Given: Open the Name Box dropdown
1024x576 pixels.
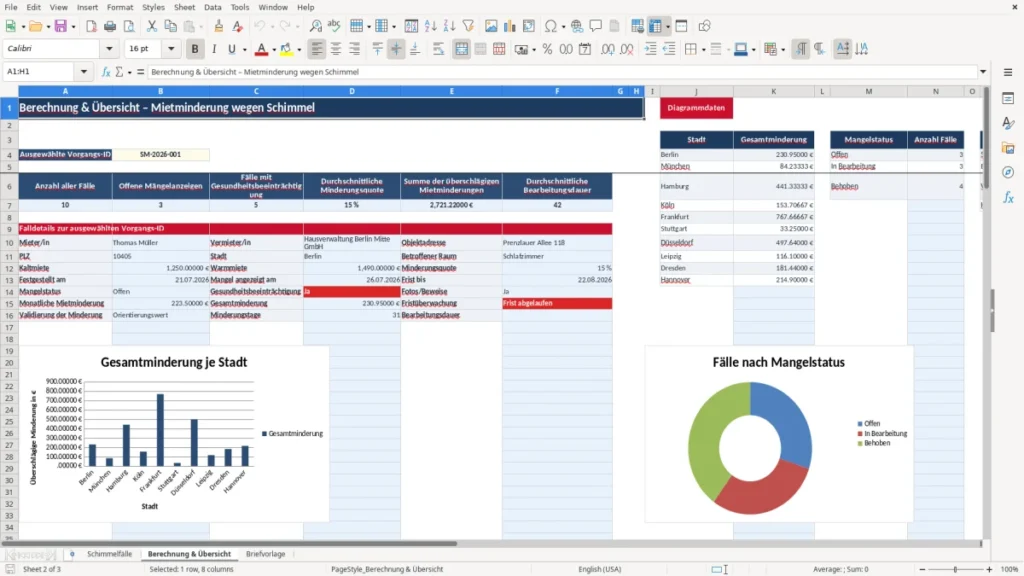Looking at the screenshot, I should point(84,72).
